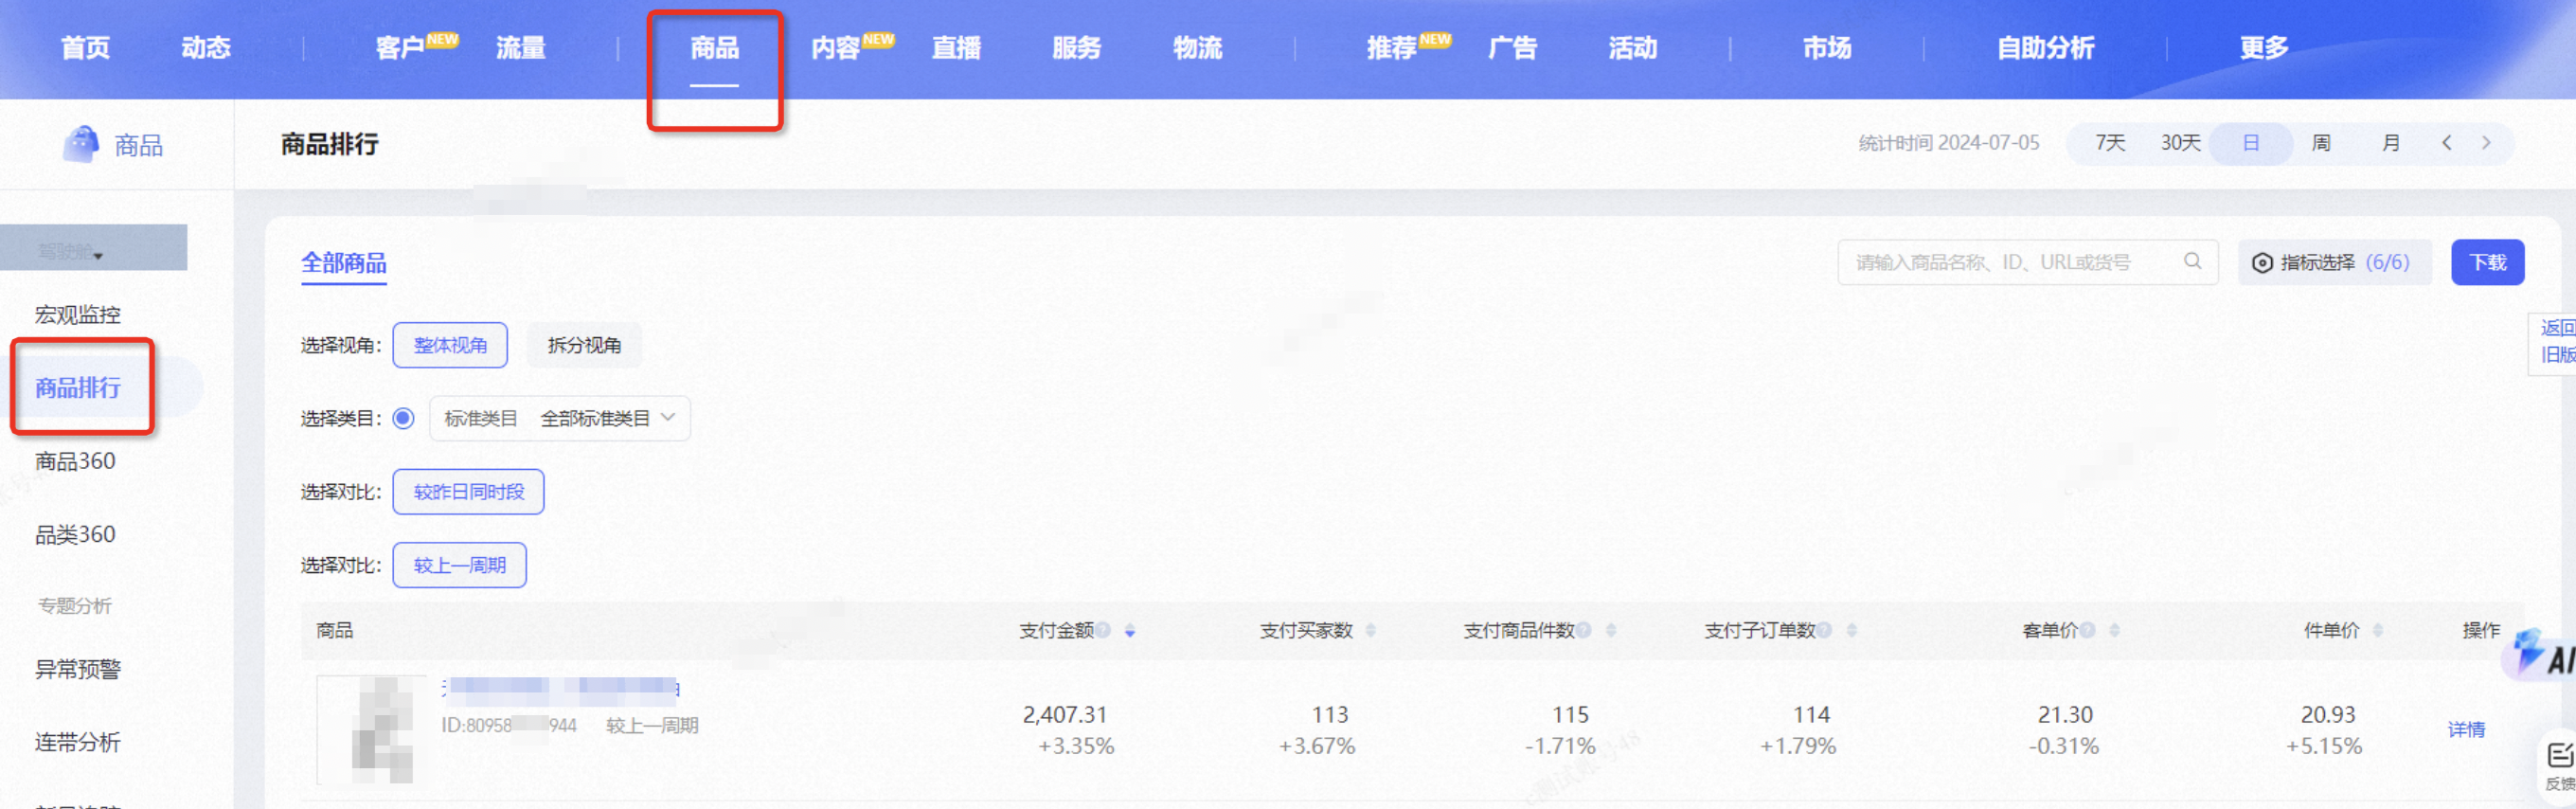2576x809 pixels.
Task: Click help icon next to 支付子订单数
Action: (1824, 629)
